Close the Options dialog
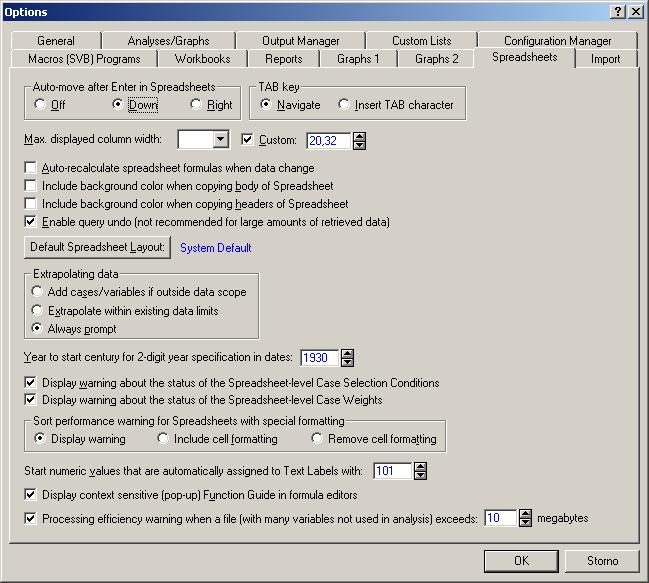Viewport: 649px width, 583px height. [636, 12]
